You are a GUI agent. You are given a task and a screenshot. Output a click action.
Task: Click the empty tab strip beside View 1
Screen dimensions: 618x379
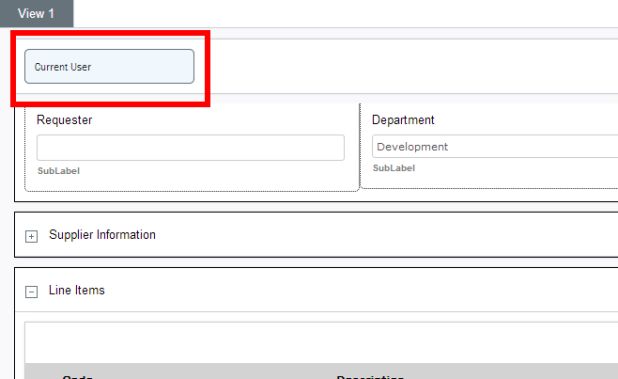tap(346, 13)
